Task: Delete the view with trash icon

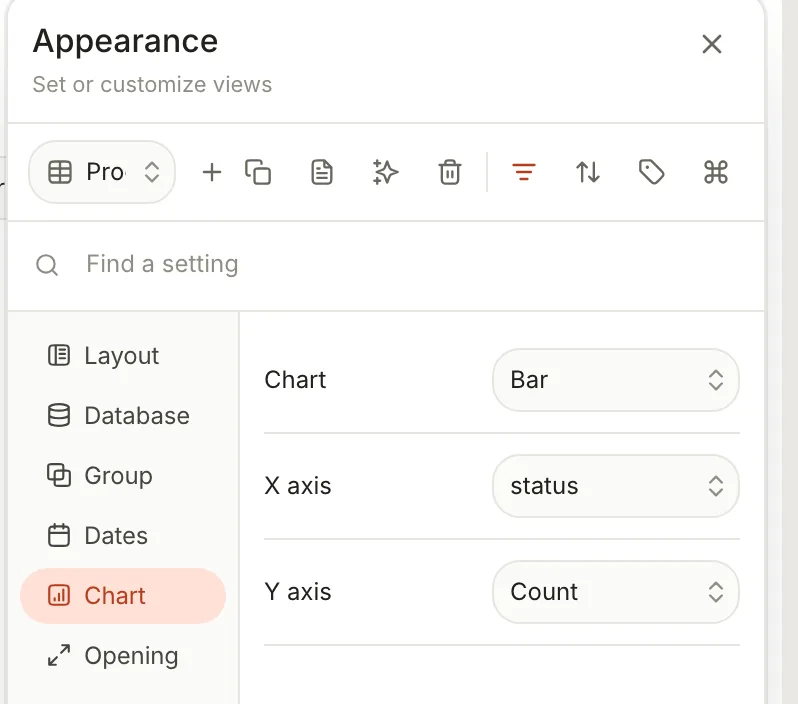Action: [449, 172]
